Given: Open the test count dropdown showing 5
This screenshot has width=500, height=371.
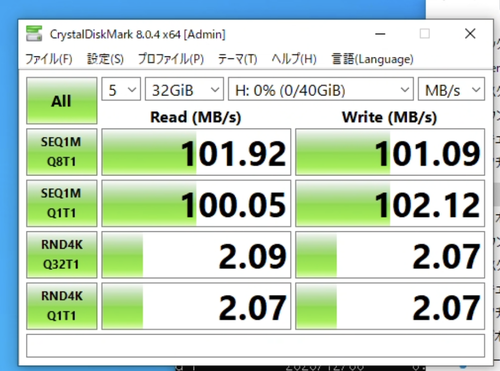Looking at the screenshot, I should pyautogui.click(x=121, y=89).
